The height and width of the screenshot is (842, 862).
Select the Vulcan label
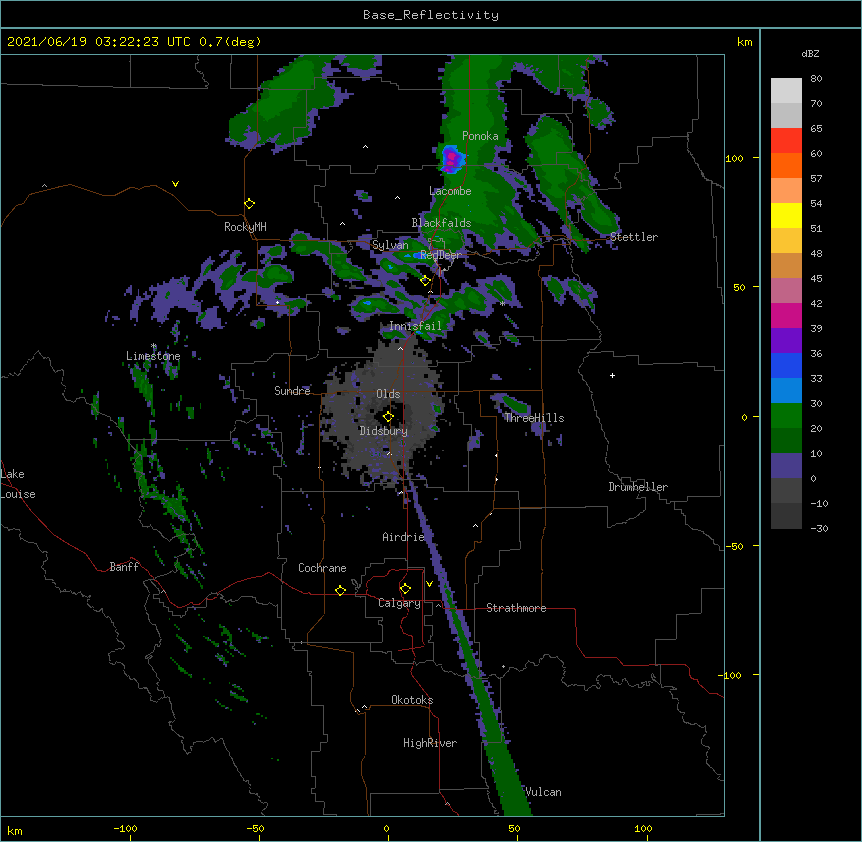543,792
